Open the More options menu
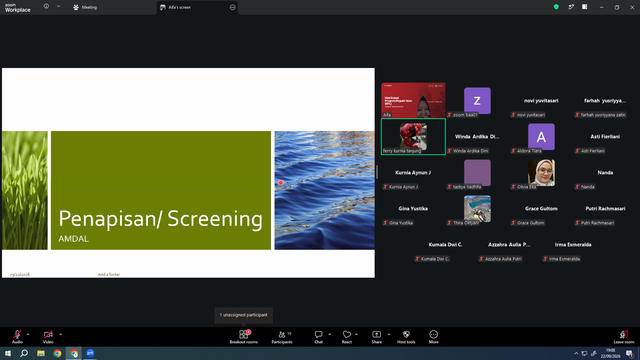Image resolution: width=640 pixels, height=360 pixels. point(433,337)
